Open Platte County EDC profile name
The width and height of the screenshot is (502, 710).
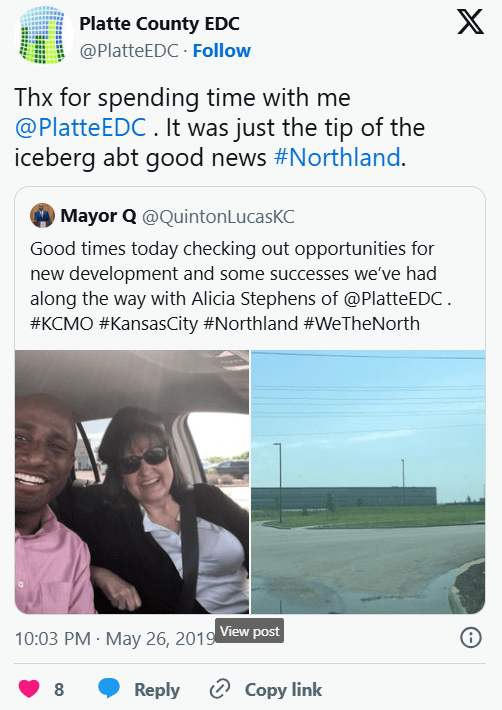pyautogui.click(x=159, y=24)
